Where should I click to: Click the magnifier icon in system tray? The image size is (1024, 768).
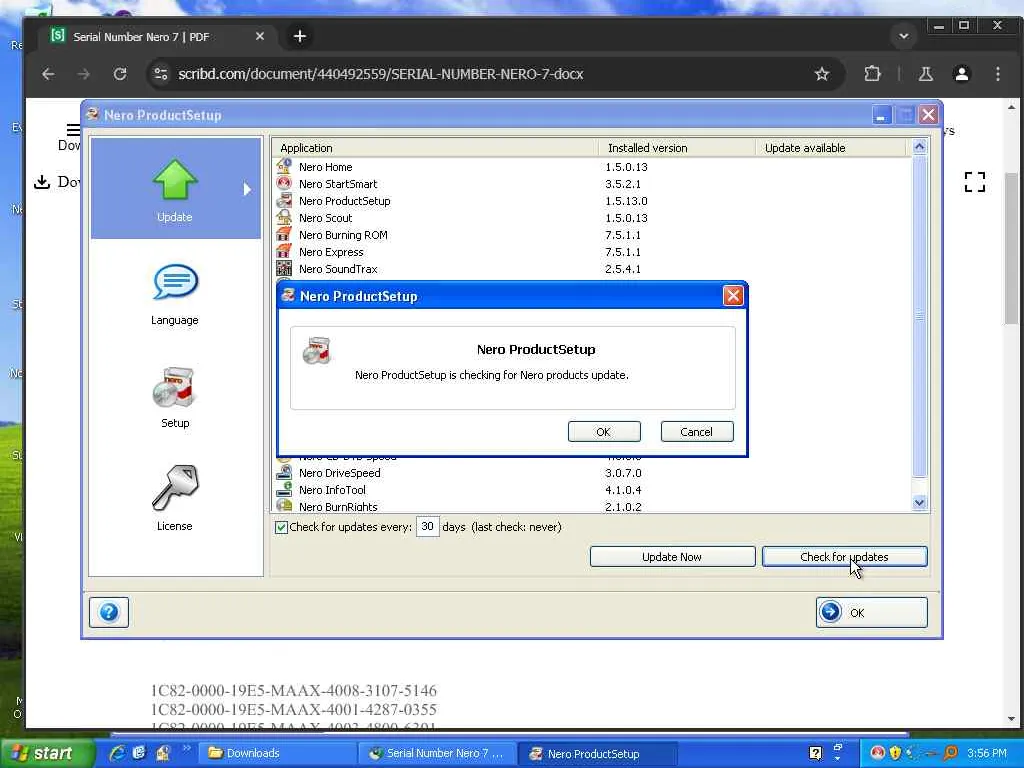[951, 753]
